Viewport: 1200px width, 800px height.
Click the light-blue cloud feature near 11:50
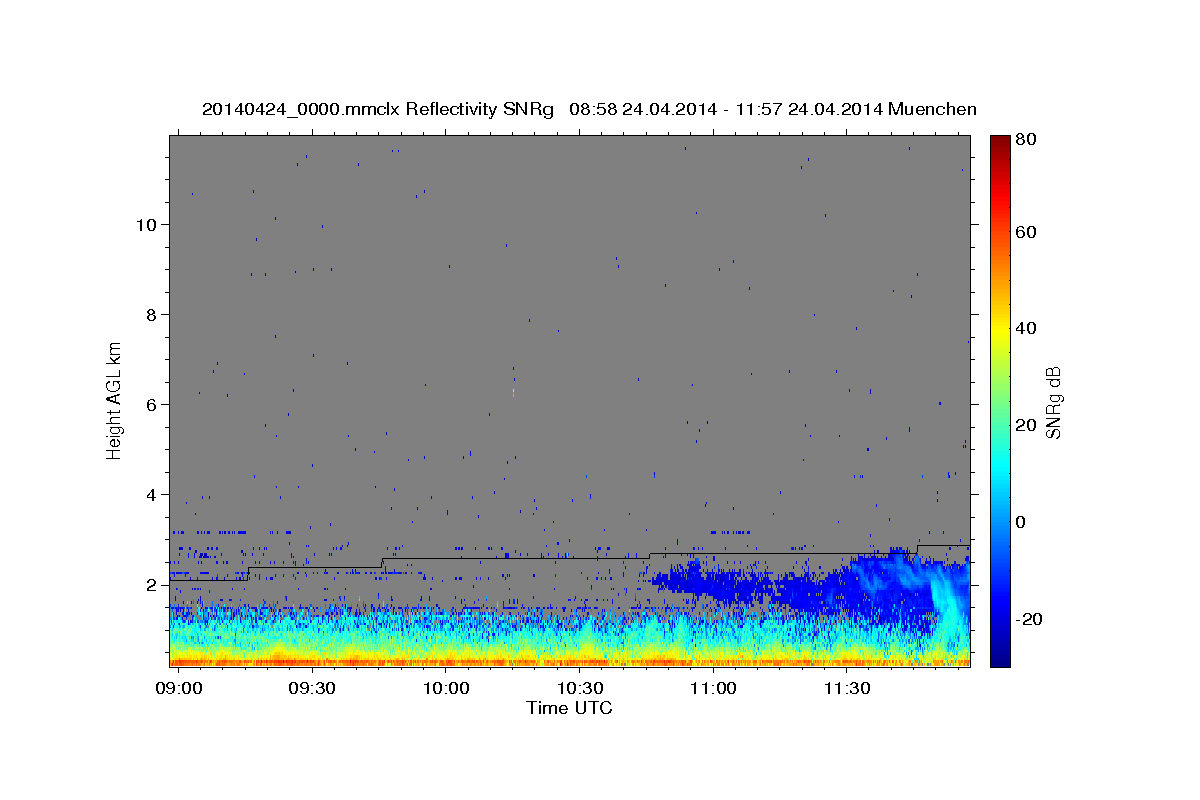[x=945, y=600]
